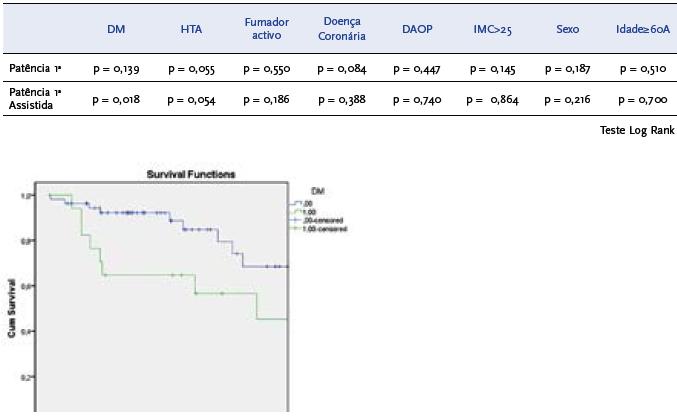Click the DM legend title

click(317, 190)
